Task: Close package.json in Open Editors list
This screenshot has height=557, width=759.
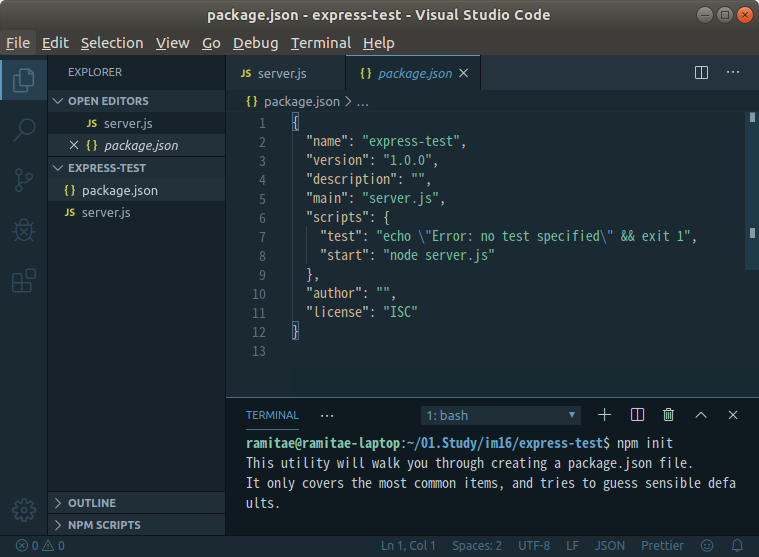Action: (74, 145)
